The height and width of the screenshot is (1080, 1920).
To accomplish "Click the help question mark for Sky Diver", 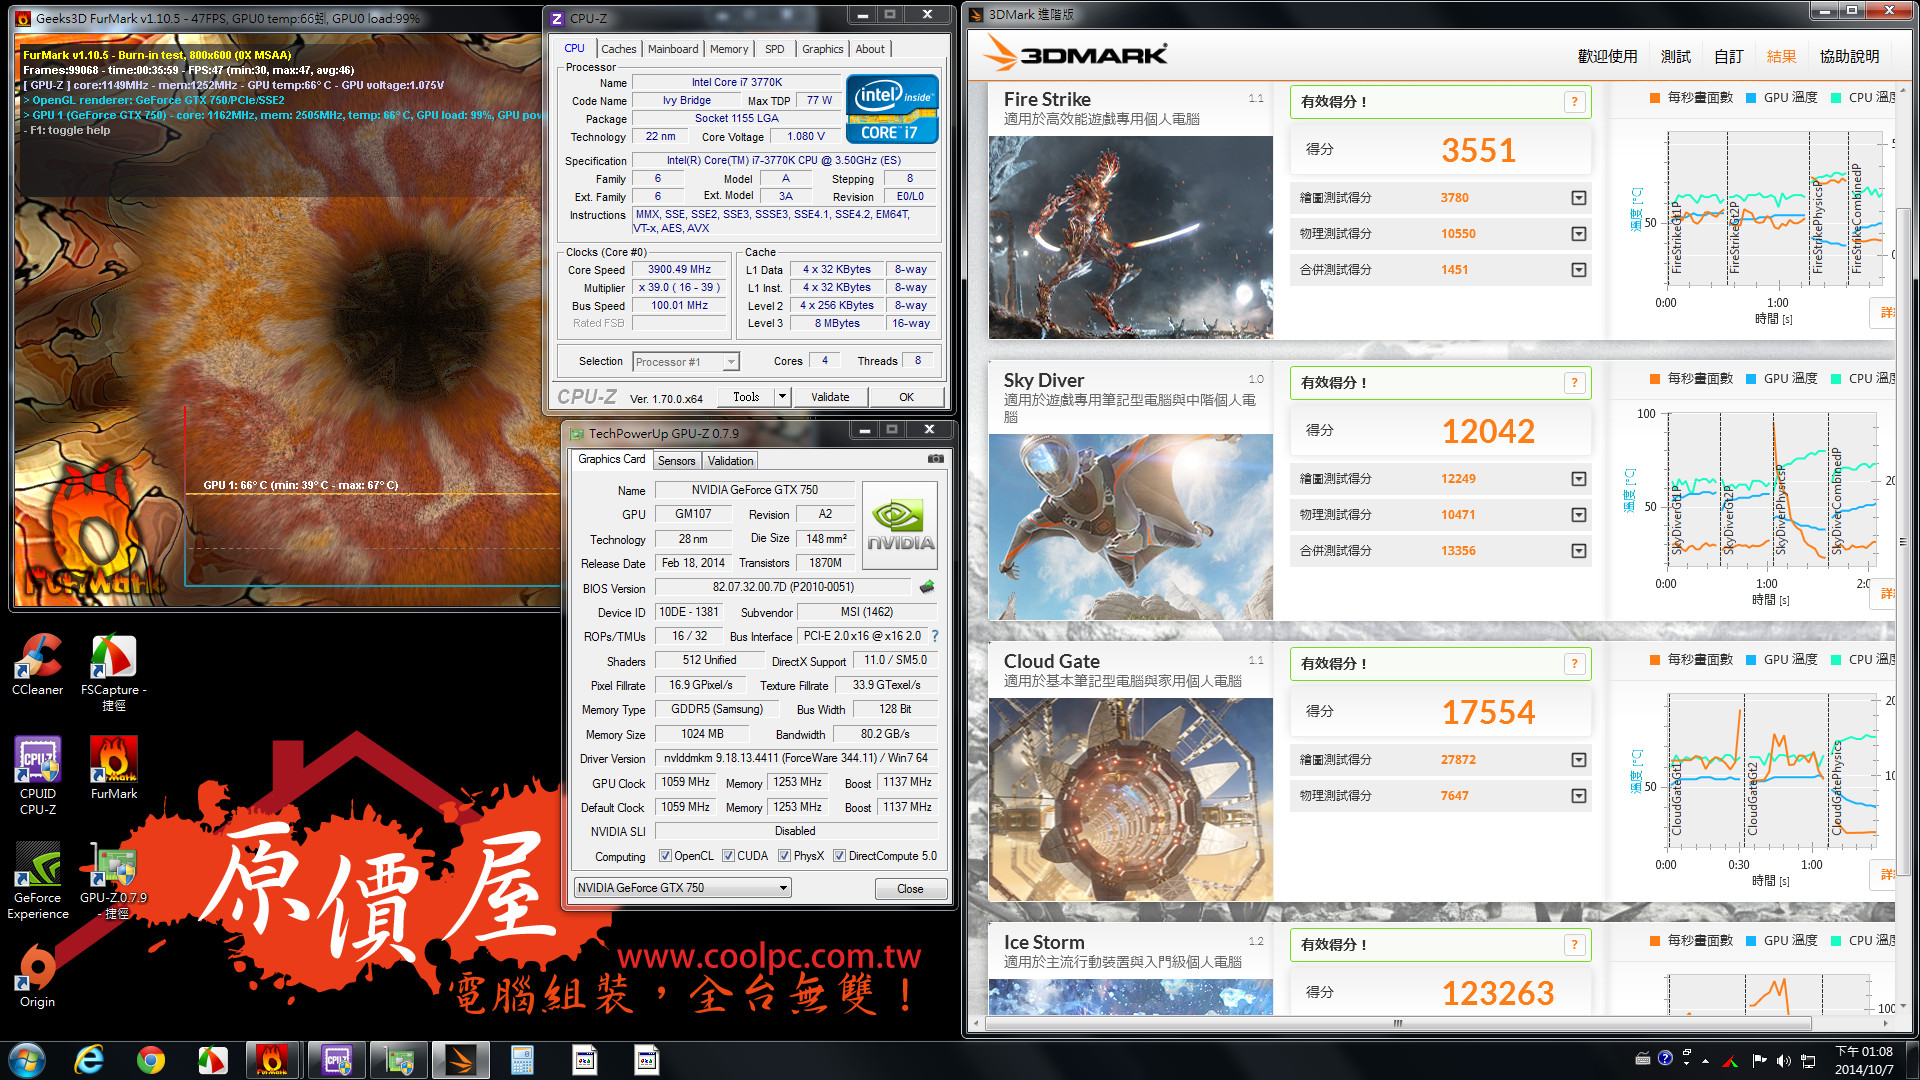I will (x=1574, y=382).
